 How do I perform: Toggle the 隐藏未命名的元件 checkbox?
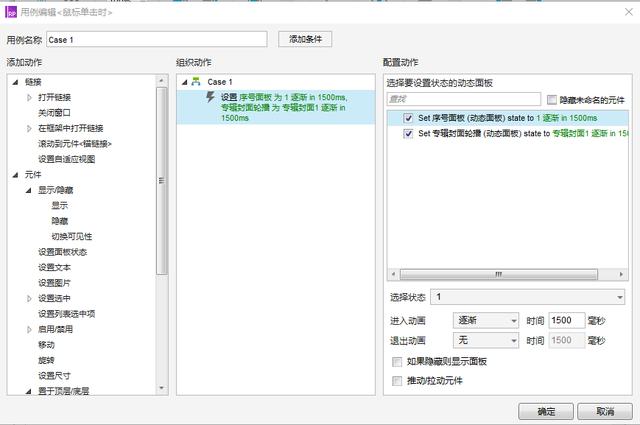click(551, 100)
